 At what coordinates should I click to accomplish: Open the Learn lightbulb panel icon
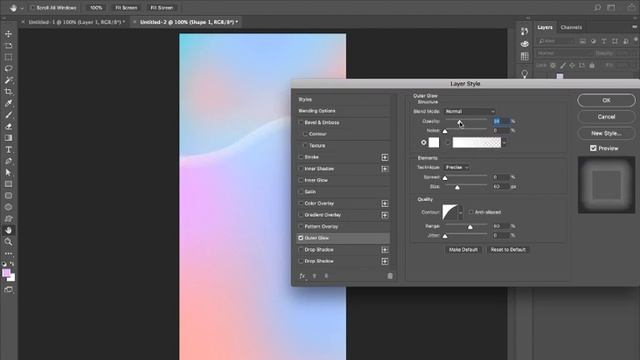(524, 73)
